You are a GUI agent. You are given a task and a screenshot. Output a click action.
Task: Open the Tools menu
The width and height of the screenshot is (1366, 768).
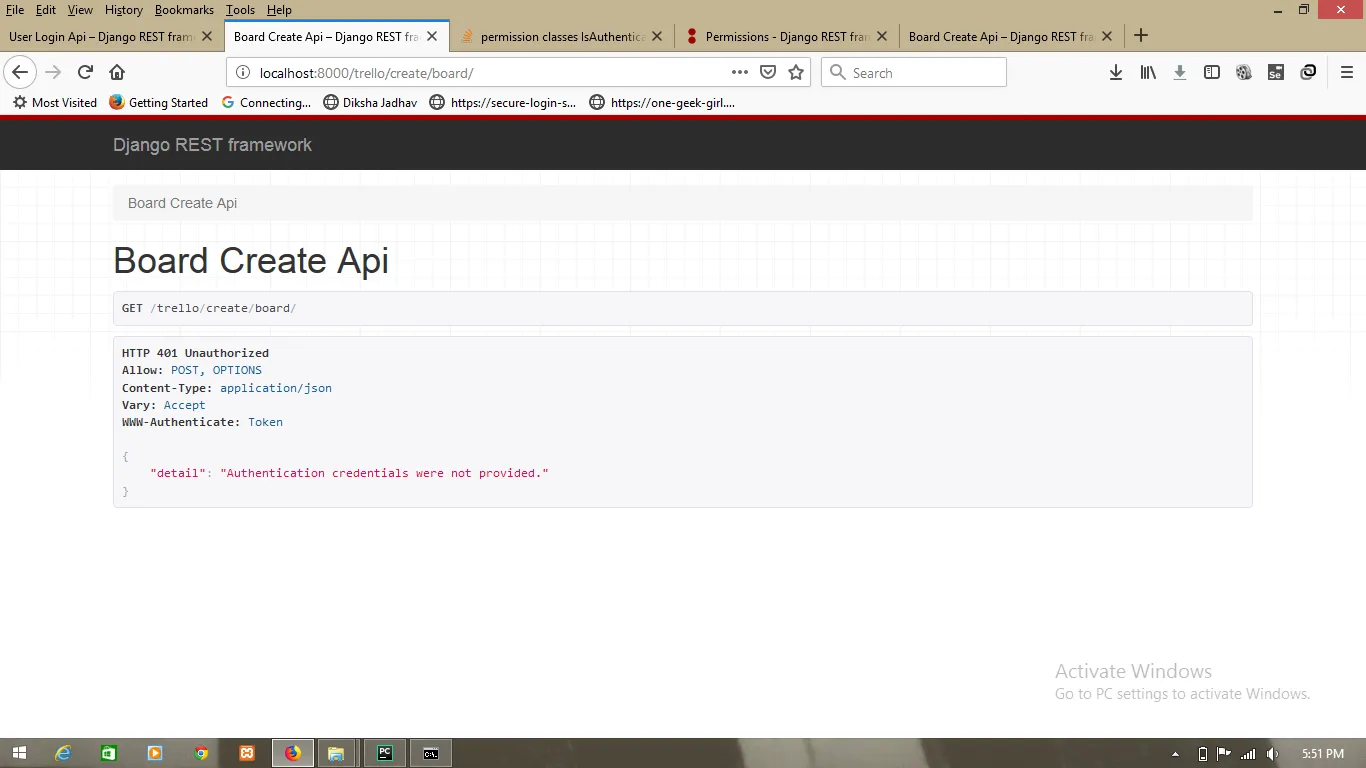240,10
